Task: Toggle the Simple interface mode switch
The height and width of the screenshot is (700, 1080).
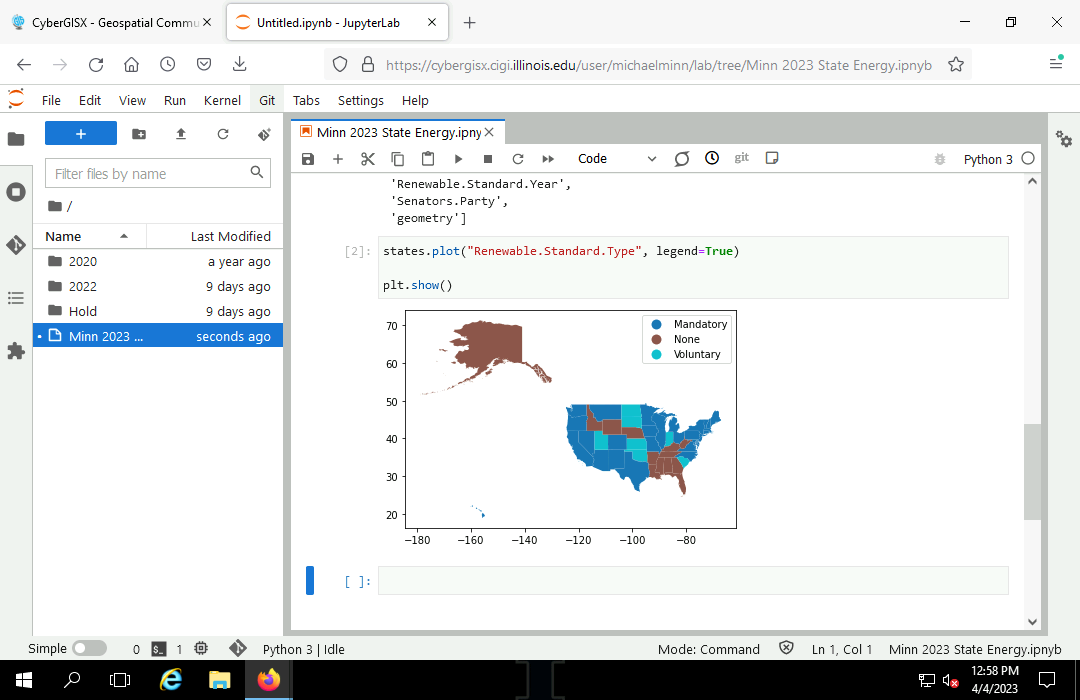Action: (89, 649)
